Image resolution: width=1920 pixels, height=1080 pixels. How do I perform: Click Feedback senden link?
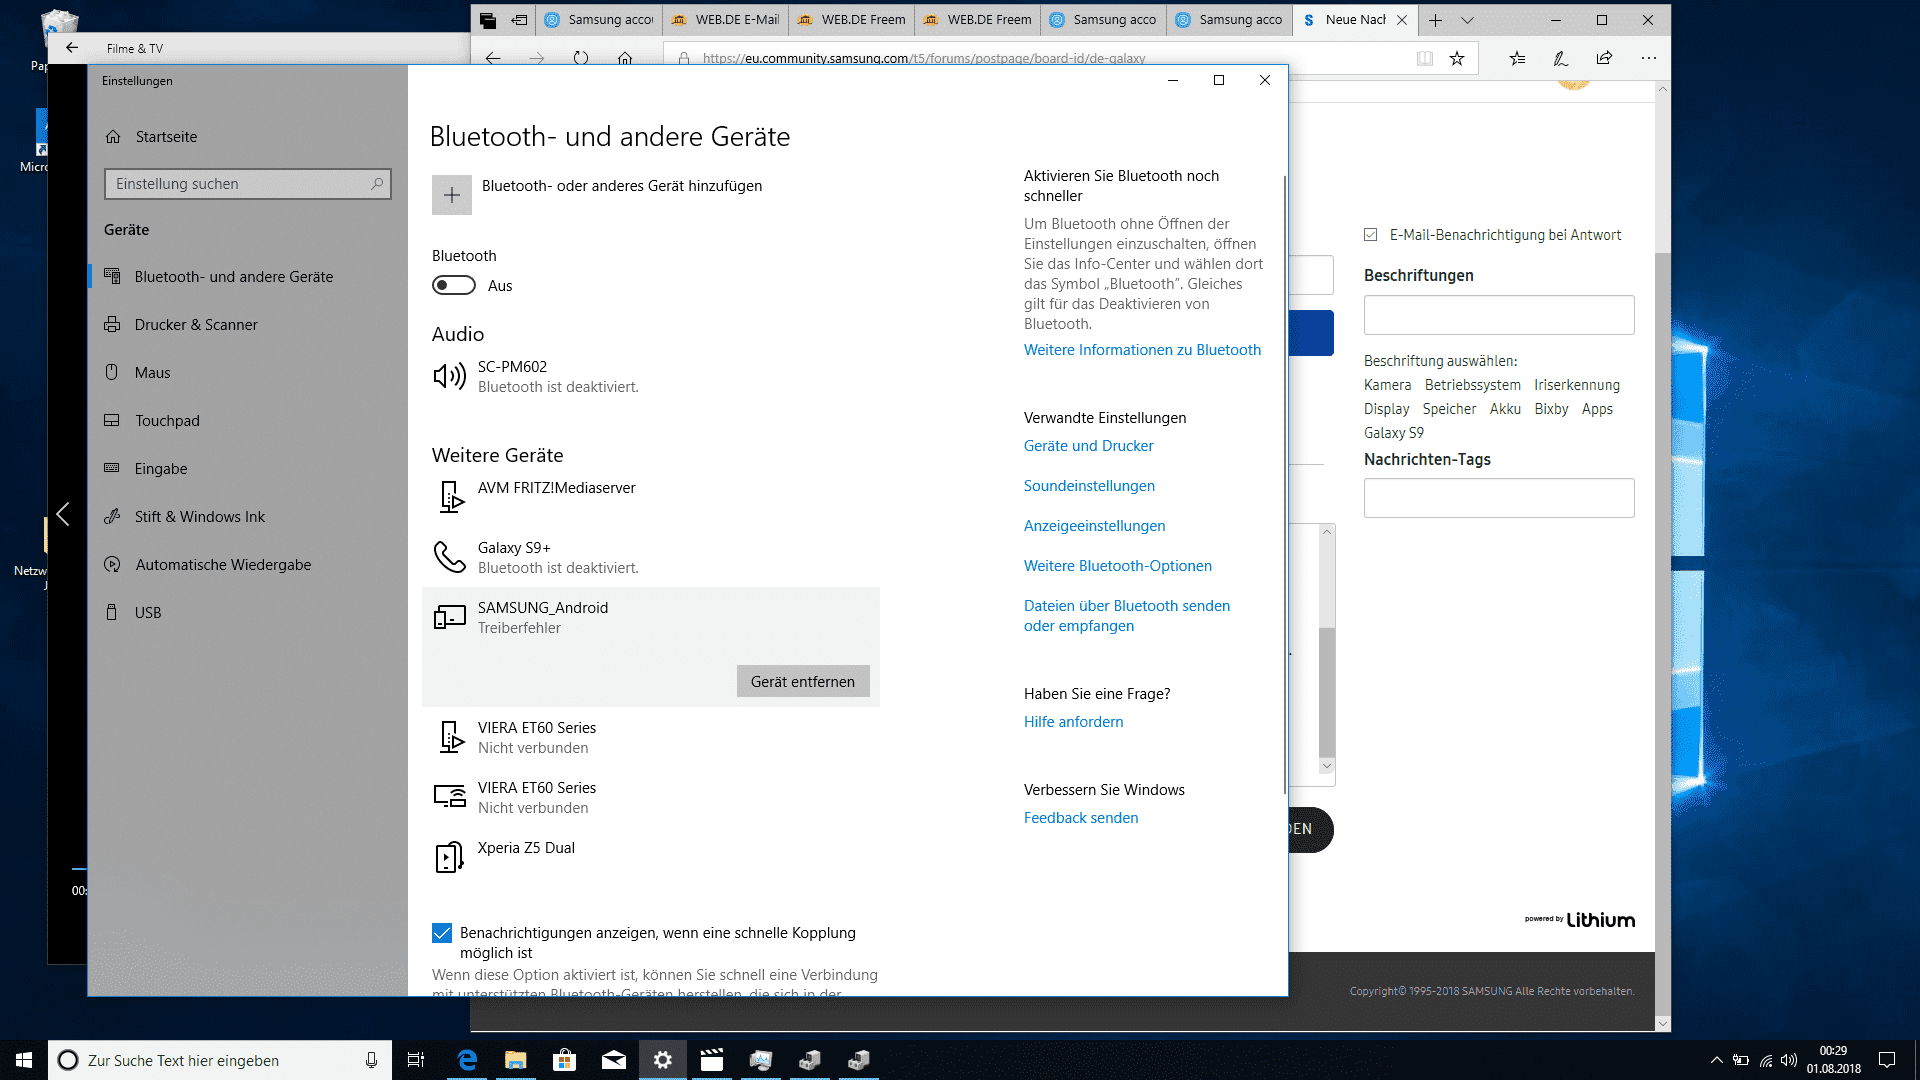click(1081, 818)
